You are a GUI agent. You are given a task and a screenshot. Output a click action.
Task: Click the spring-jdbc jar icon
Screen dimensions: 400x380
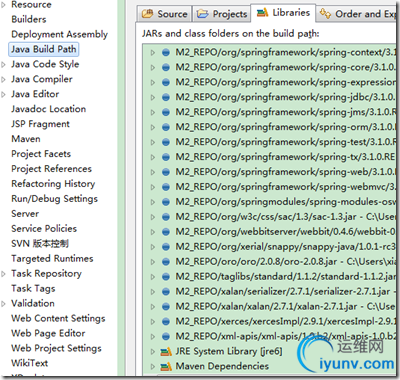[166, 97]
